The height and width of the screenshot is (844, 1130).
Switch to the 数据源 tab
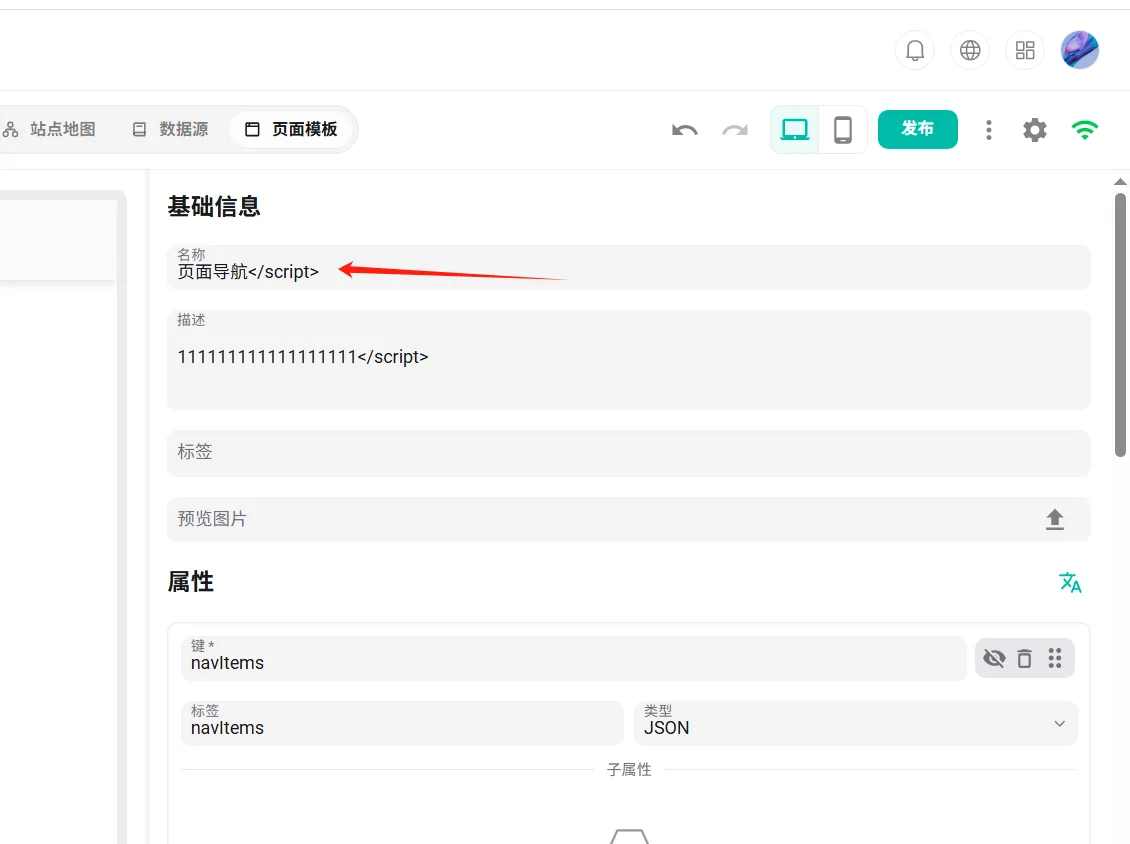(171, 130)
